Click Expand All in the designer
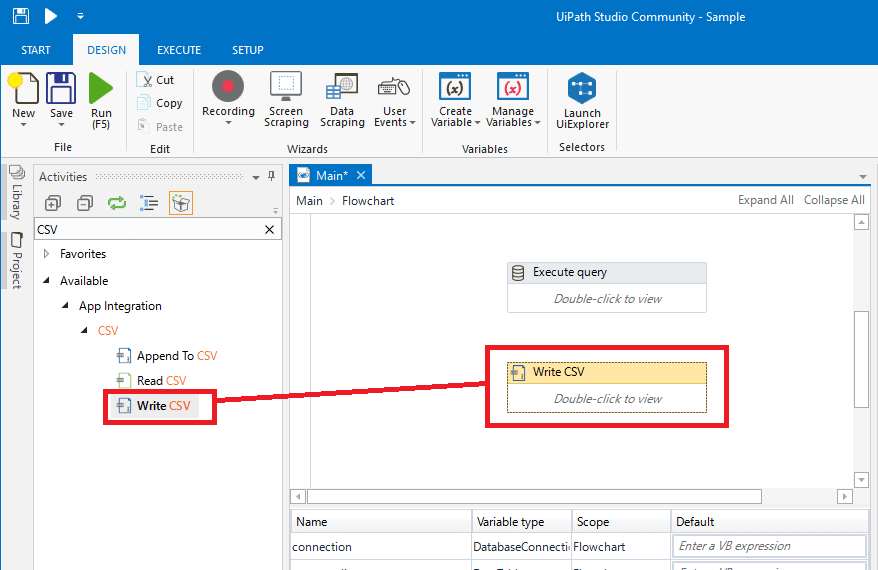 pyautogui.click(x=765, y=200)
